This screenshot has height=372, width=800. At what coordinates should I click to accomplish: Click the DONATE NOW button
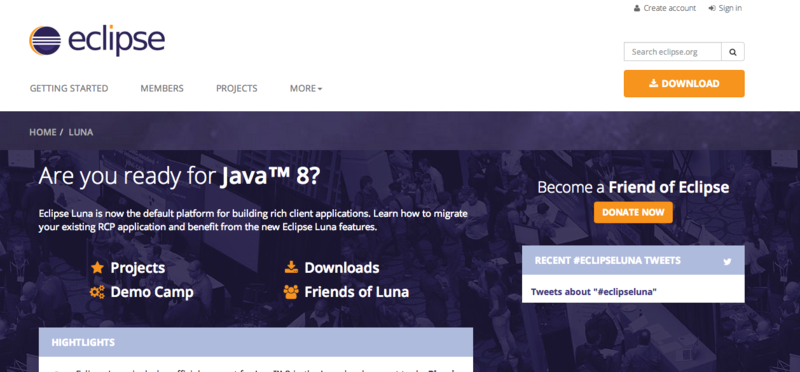pyautogui.click(x=633, y=212)
